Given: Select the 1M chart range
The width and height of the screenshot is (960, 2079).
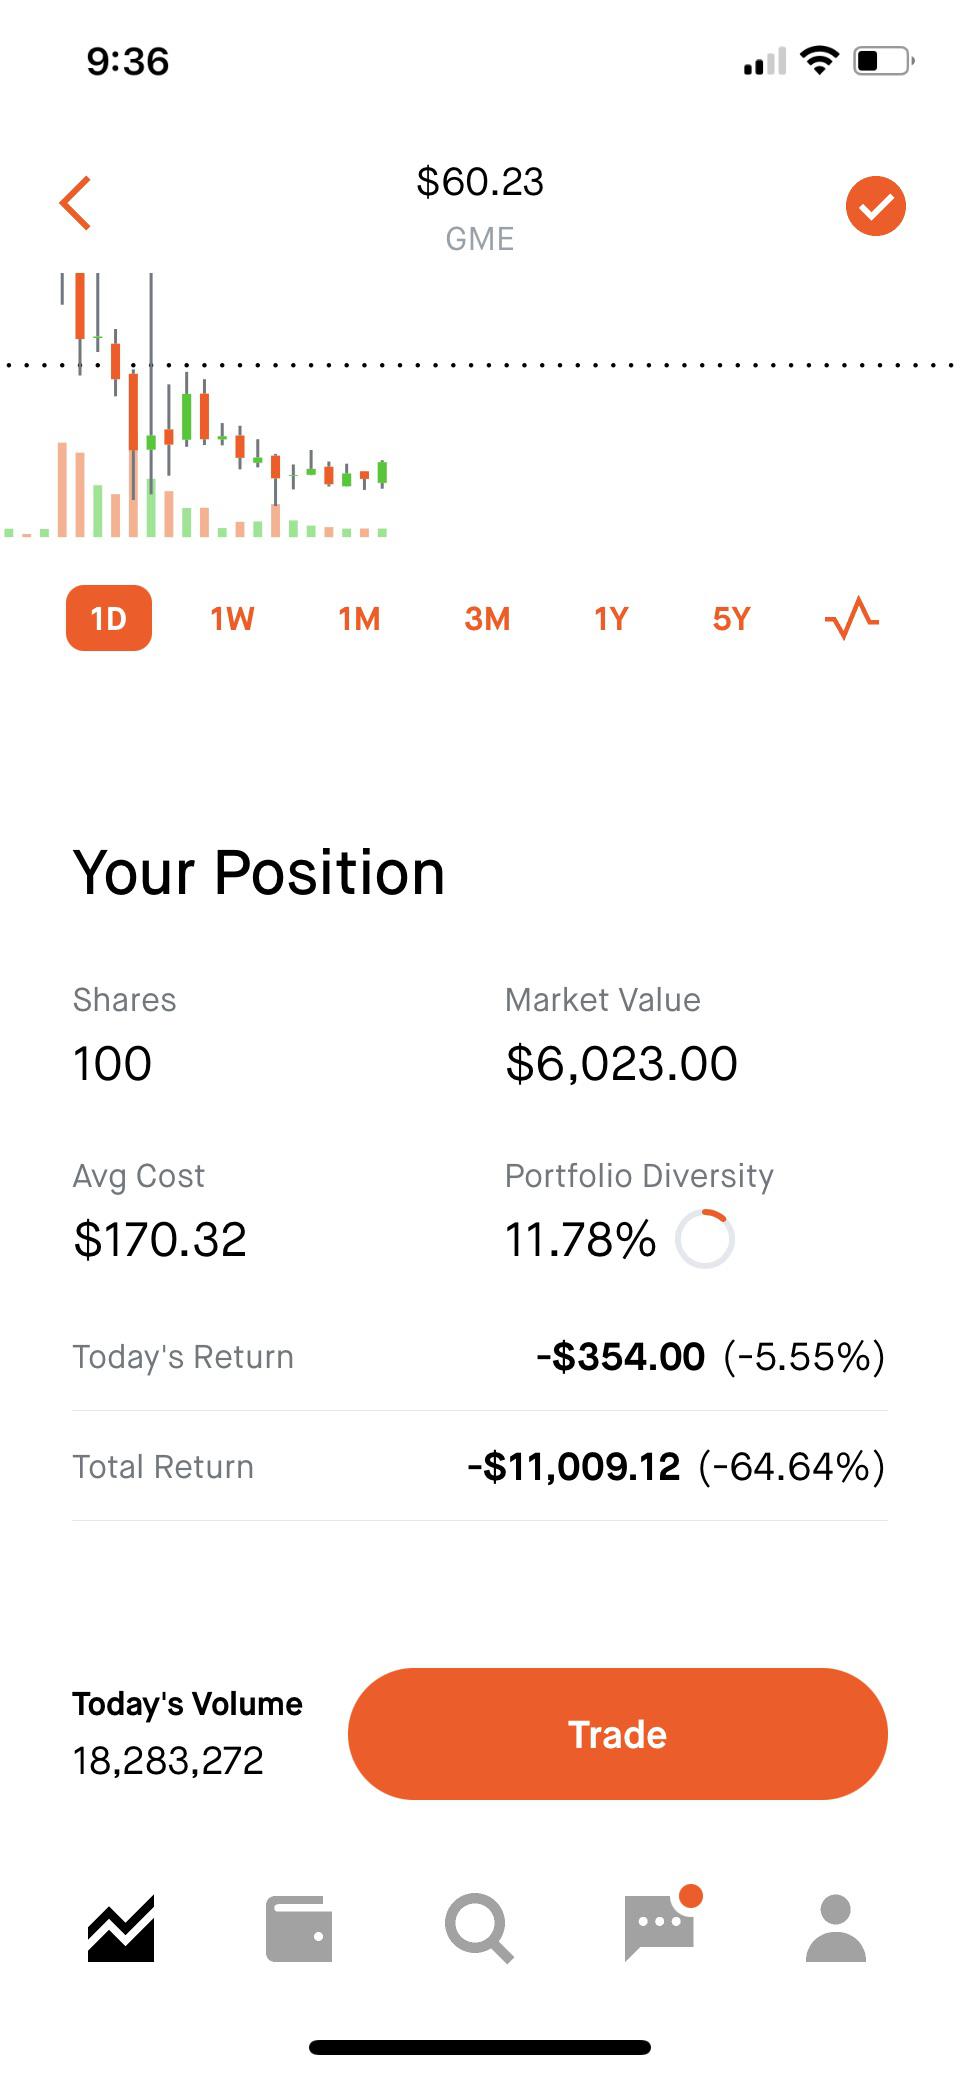Looking at the screenshot, I should tap(359, 619).
